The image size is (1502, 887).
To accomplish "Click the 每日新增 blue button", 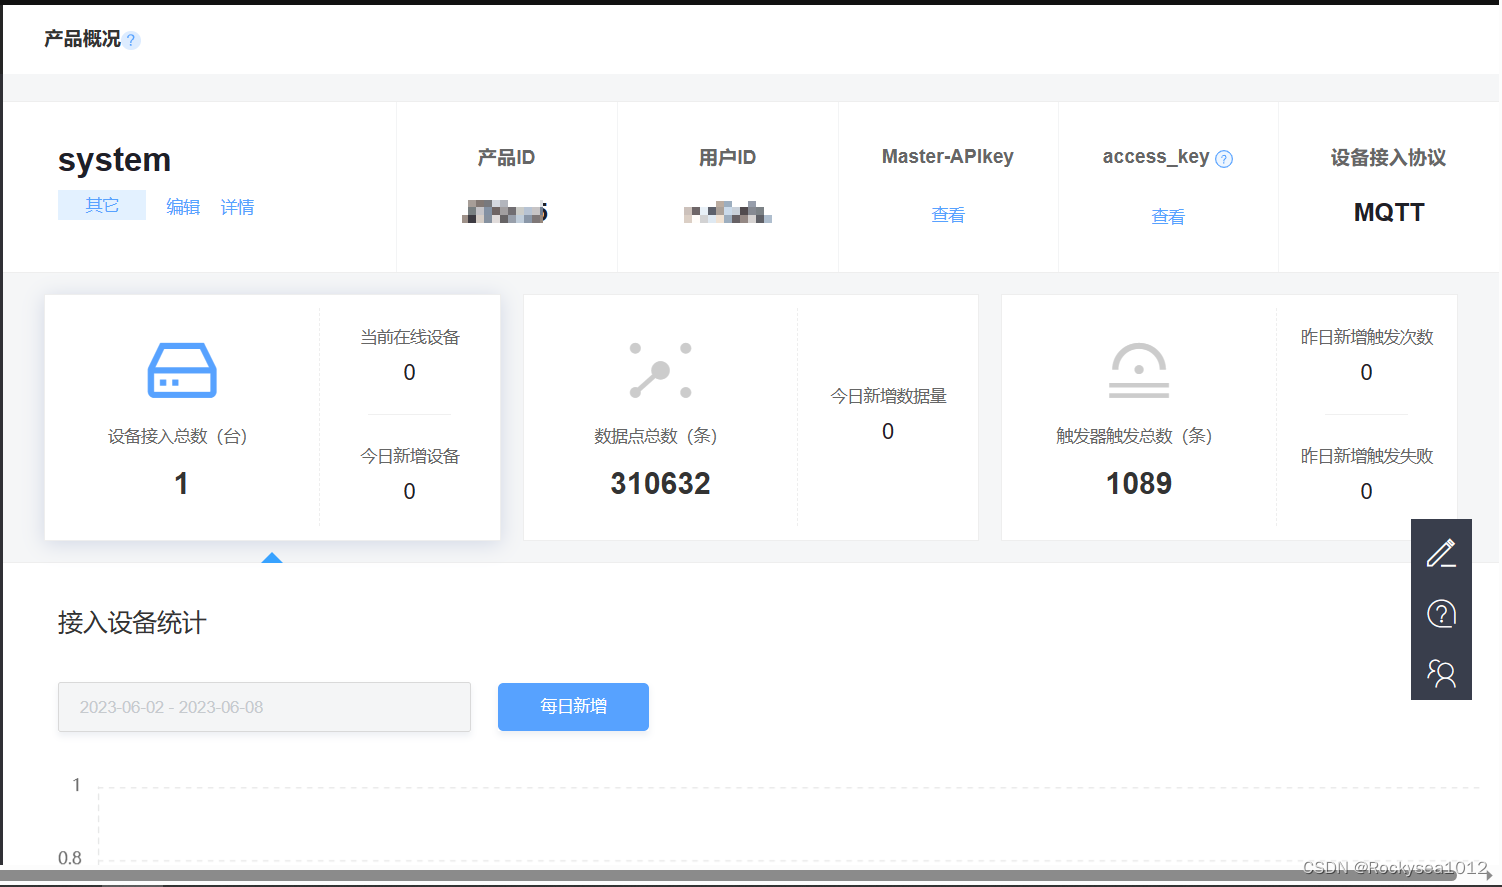I will 573,706.
